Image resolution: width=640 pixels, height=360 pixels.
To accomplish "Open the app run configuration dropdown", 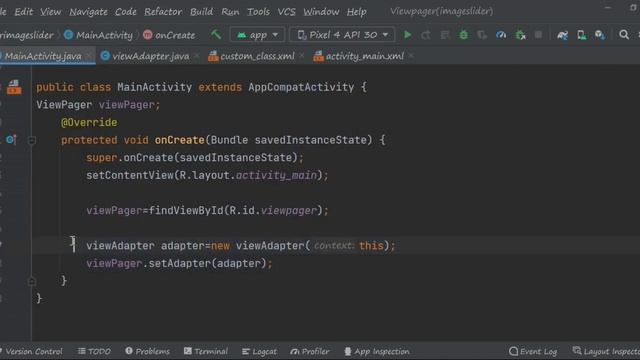I will click(x=257, y=35).
